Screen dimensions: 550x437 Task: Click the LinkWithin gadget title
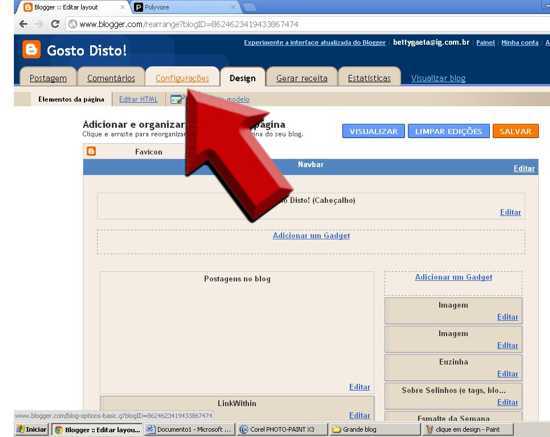click(x=237, y=403)
